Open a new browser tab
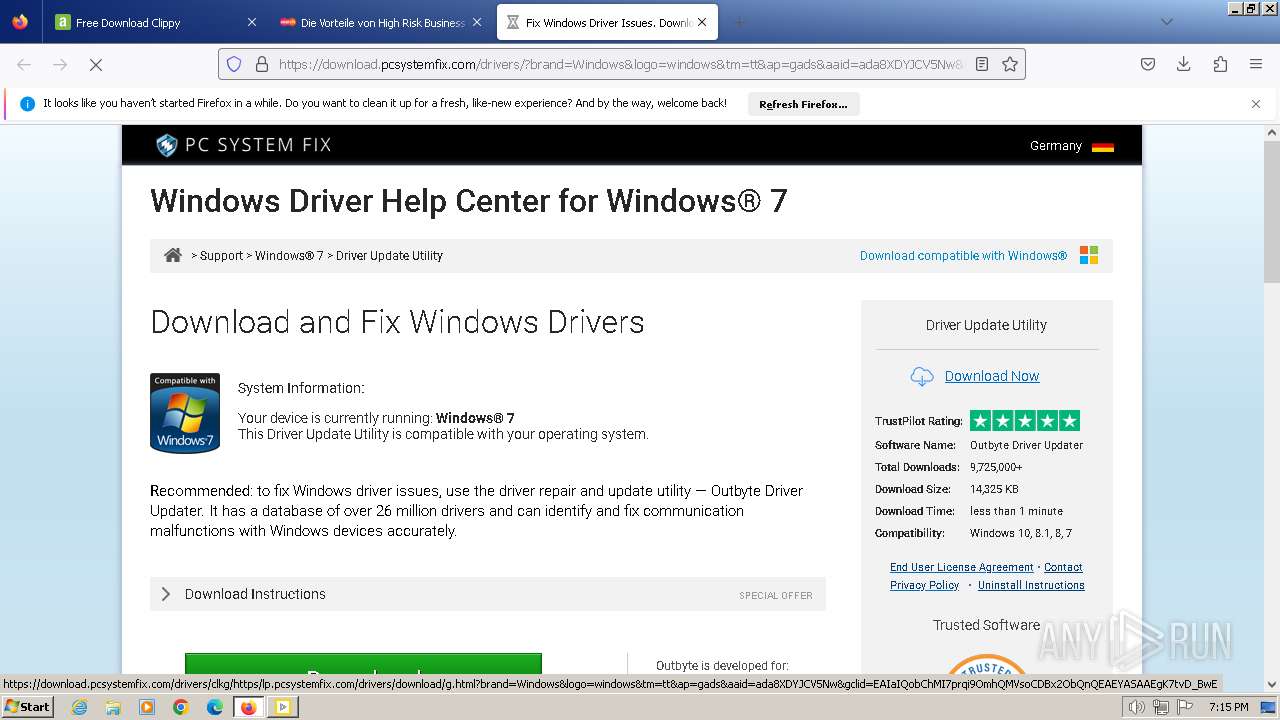Screen dimensions: 1280x720 pos(740,22)
